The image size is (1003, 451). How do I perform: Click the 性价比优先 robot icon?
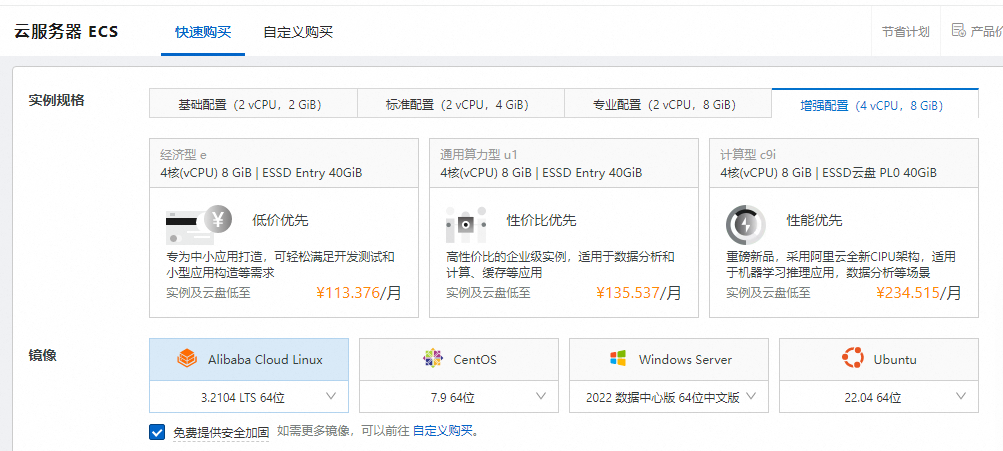[465, 221]
